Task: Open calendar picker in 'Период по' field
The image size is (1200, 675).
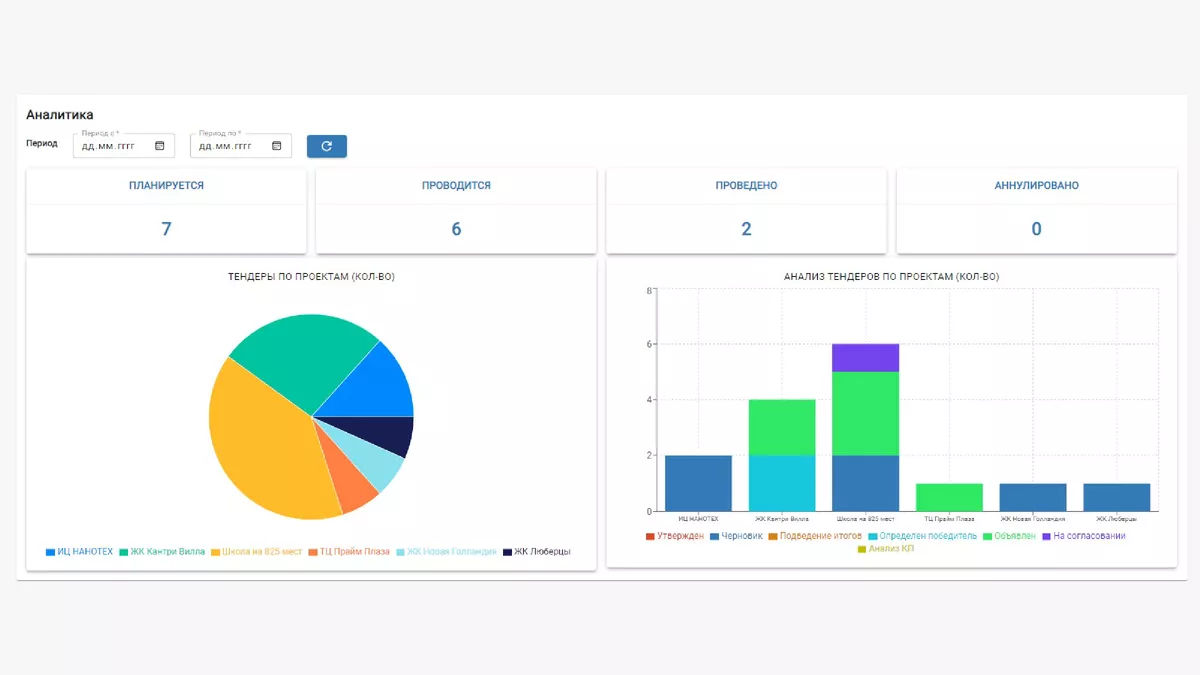Action: point(277,146)
